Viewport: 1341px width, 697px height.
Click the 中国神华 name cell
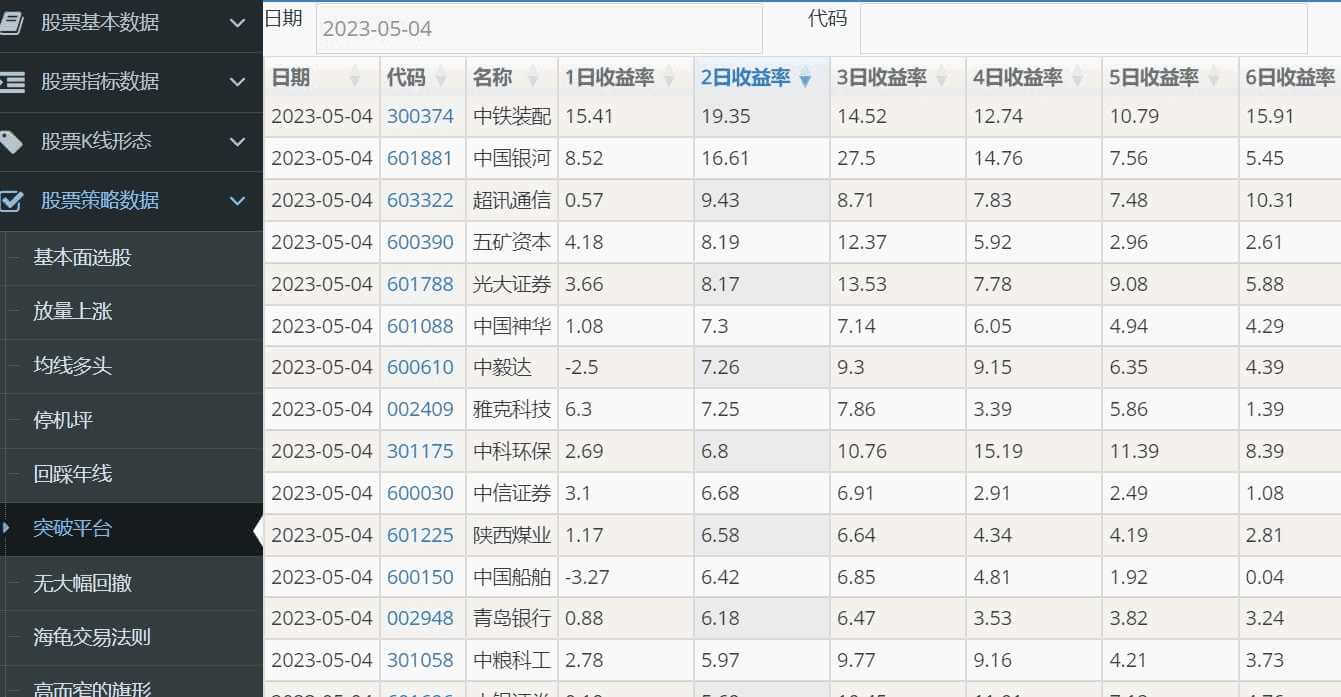(x=512, y=326)
